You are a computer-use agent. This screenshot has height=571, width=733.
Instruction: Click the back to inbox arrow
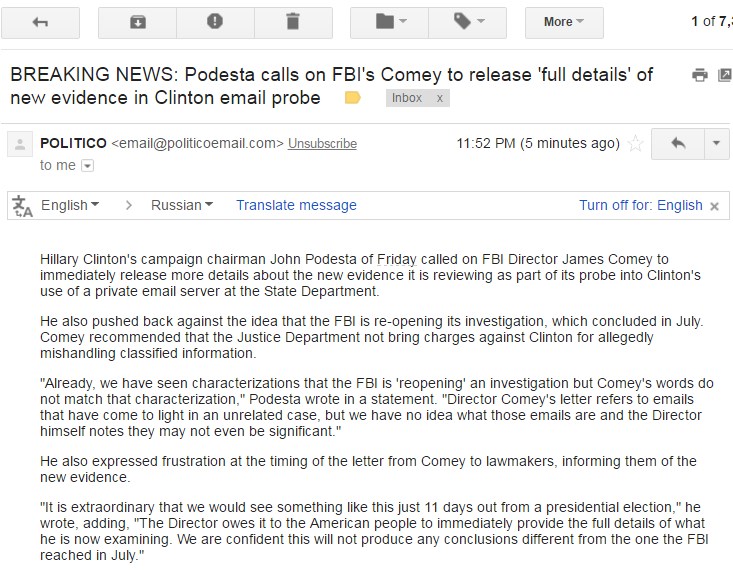pos(40,22)
